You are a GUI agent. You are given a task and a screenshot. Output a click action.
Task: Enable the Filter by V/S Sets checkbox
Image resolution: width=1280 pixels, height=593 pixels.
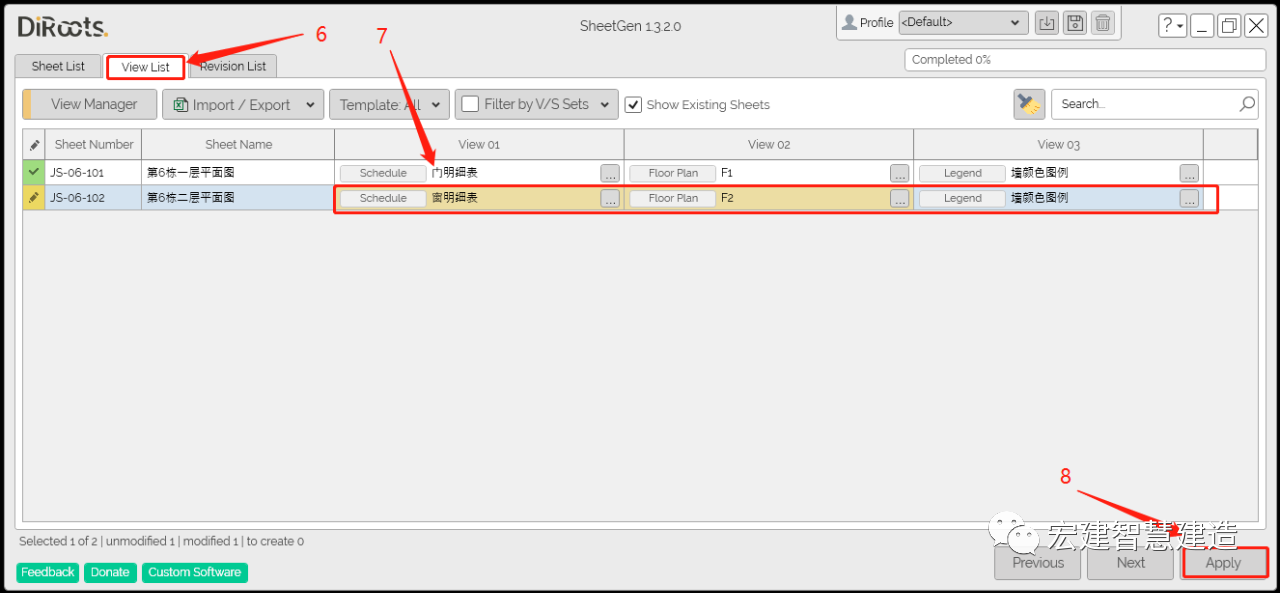470,104
